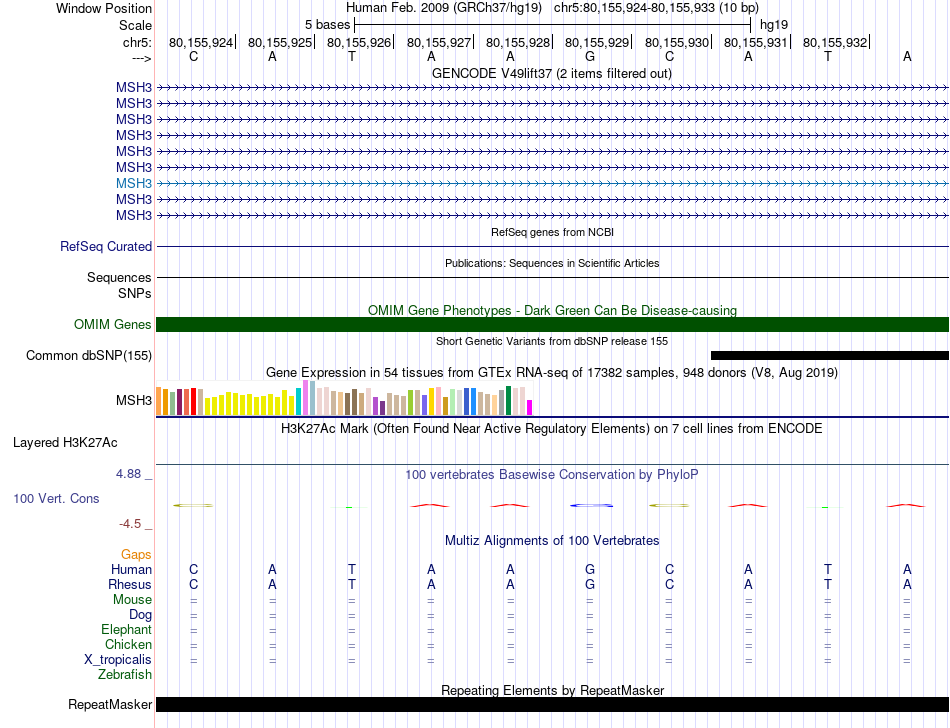
Task: Click the black RepeatMasker element bar
Action: pos(552,704)
